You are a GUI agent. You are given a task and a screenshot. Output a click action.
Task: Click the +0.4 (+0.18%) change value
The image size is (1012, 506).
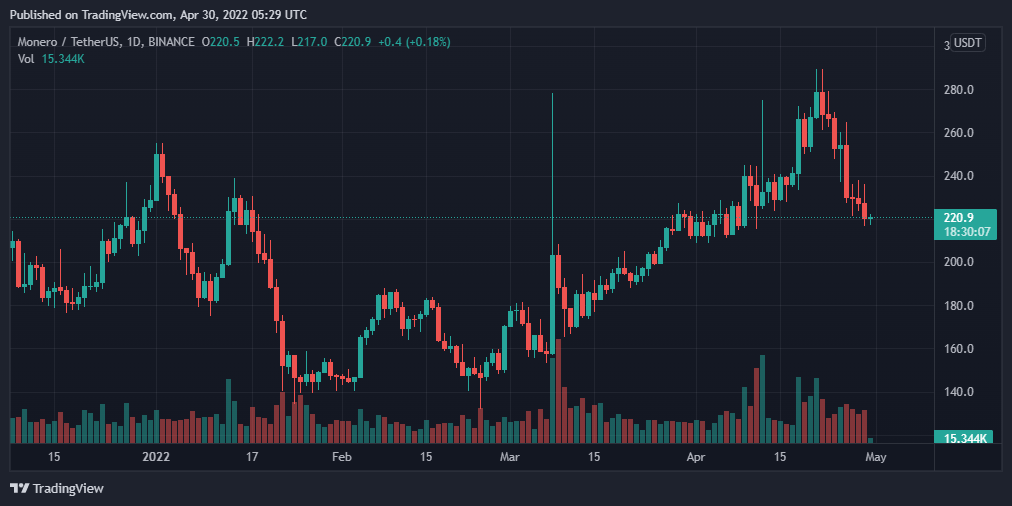coord(414,42)
